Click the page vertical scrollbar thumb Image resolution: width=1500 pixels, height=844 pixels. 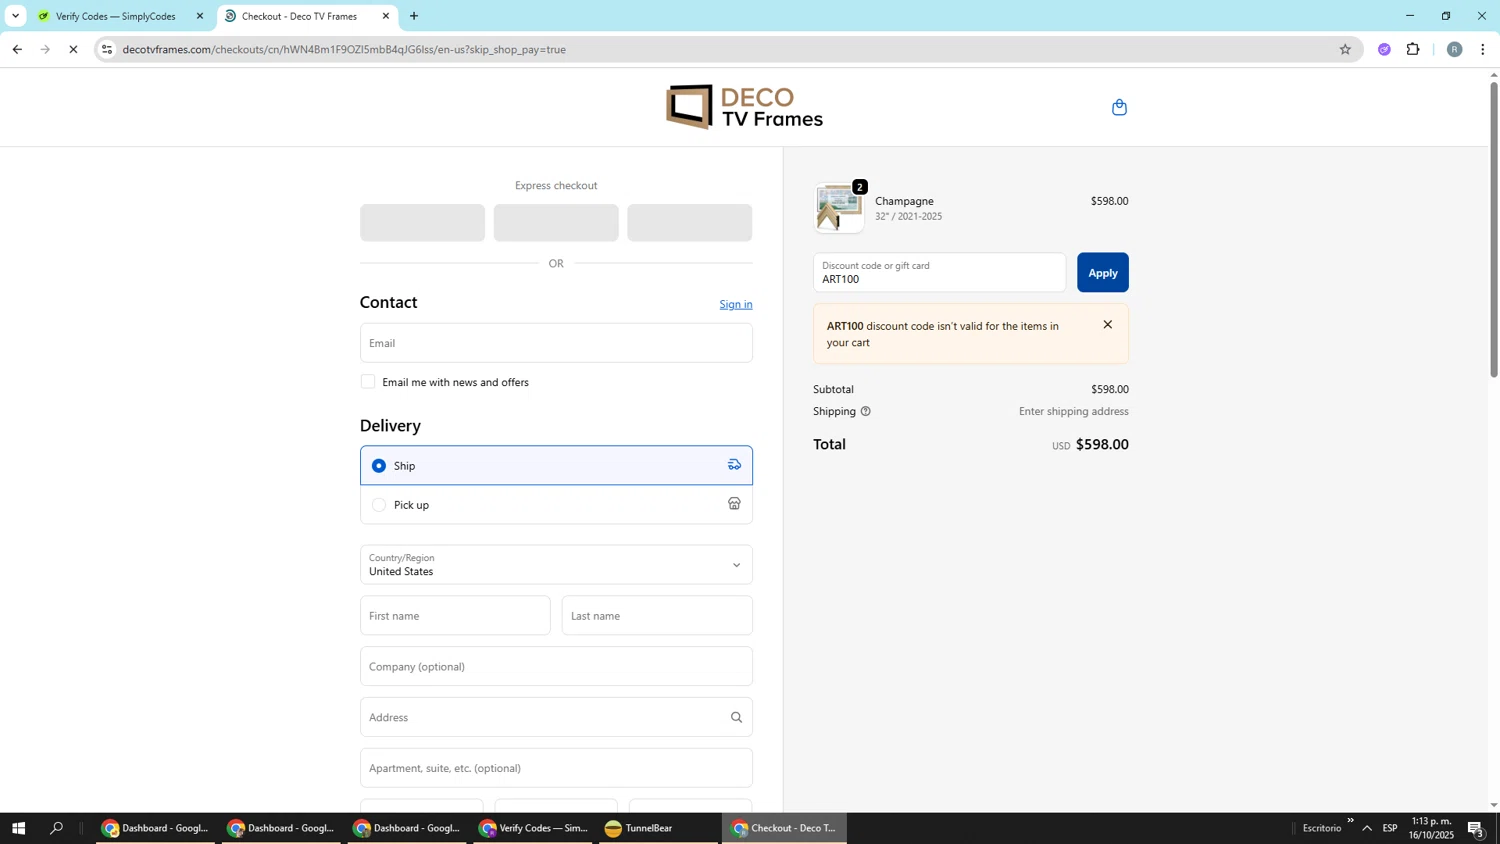point(1494,228)
